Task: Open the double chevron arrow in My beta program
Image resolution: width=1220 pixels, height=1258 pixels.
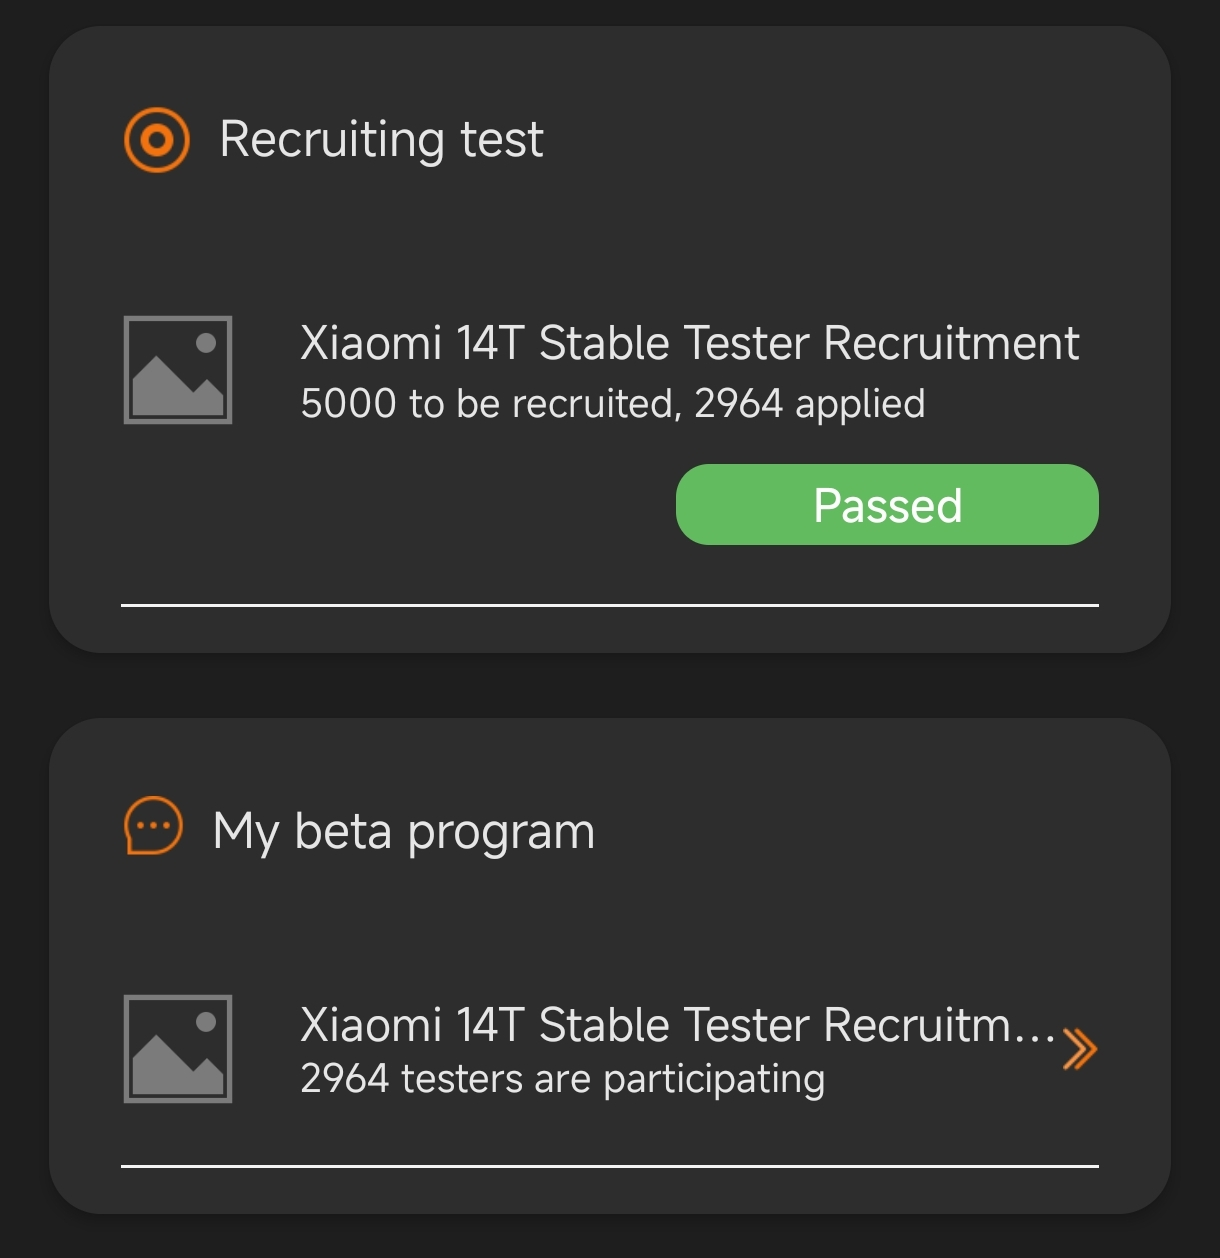Action: pyautogui.click(x=1080, y=1049)
